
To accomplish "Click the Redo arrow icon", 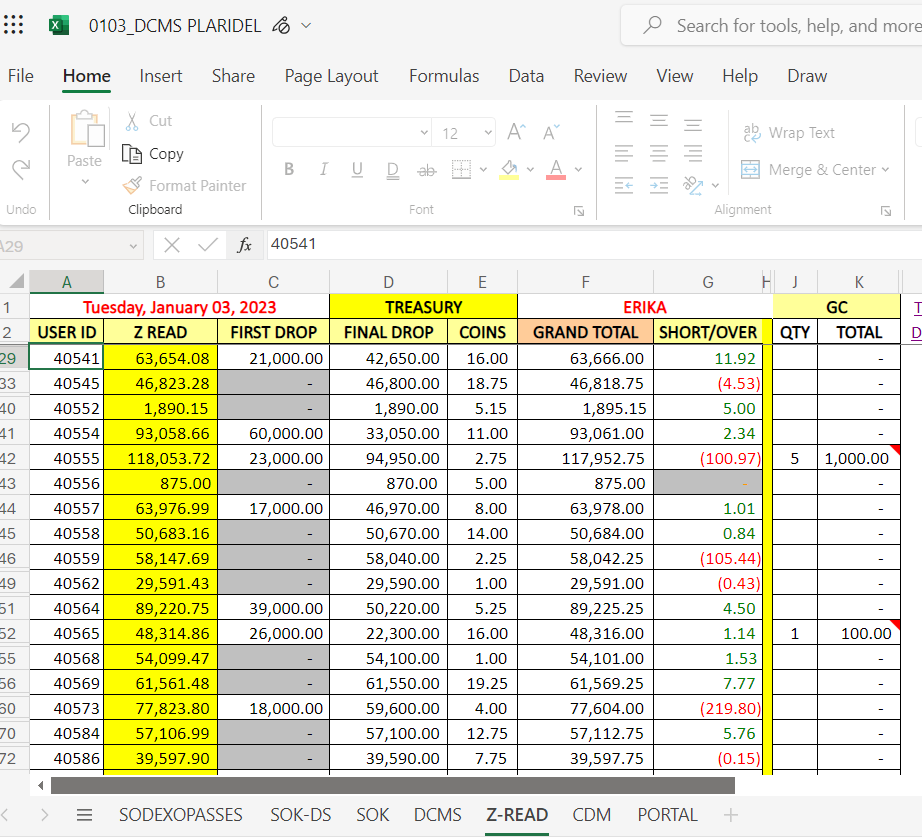I will click(x=21, y=170).
